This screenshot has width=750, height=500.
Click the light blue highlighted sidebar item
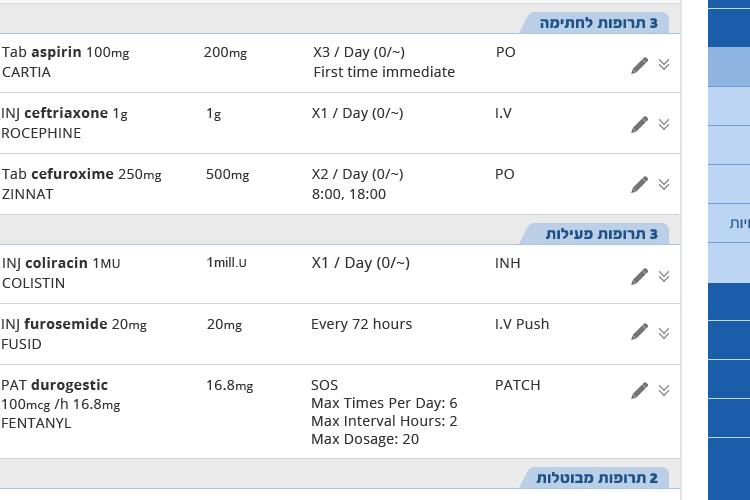(729, 67)
